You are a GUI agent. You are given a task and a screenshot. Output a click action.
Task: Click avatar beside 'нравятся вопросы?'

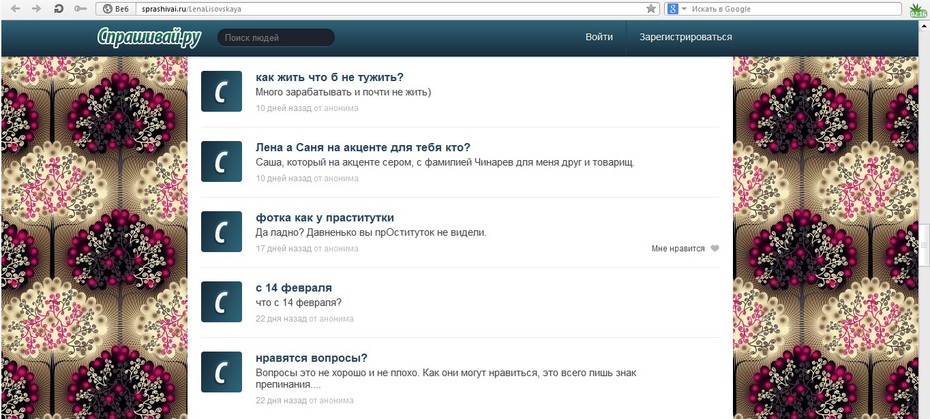tap(221, 372)
